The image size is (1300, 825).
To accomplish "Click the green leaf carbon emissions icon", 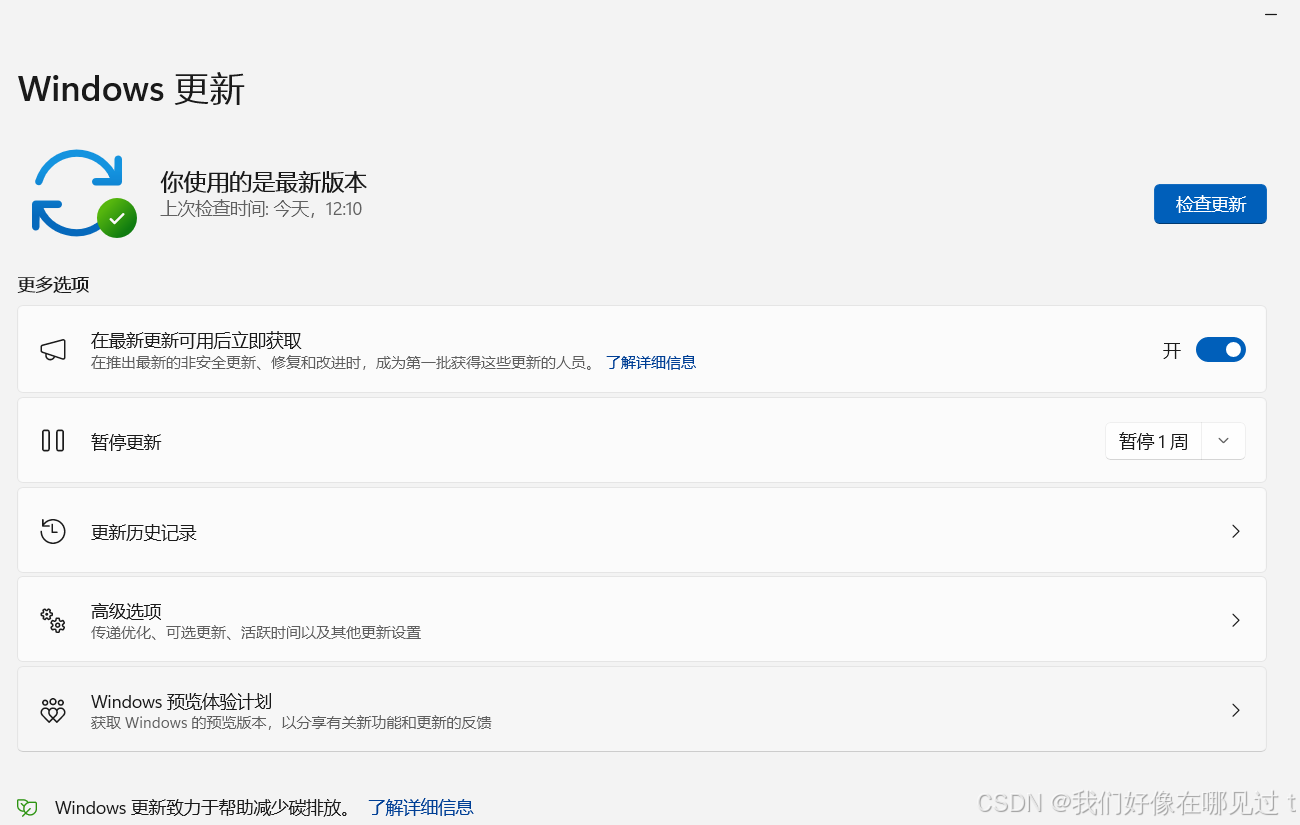I will coord(28,808).
